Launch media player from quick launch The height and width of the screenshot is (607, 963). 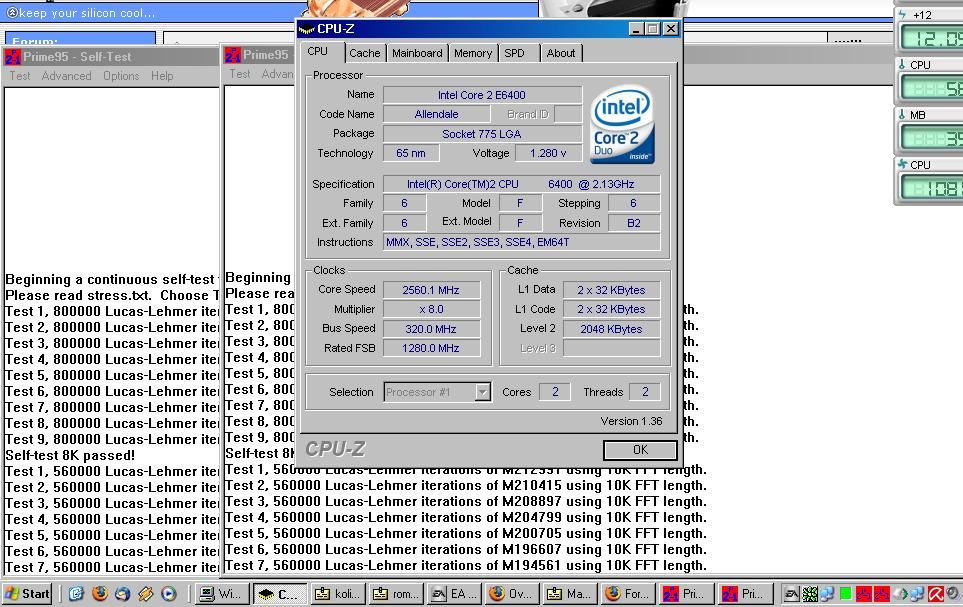coord(169,593)
